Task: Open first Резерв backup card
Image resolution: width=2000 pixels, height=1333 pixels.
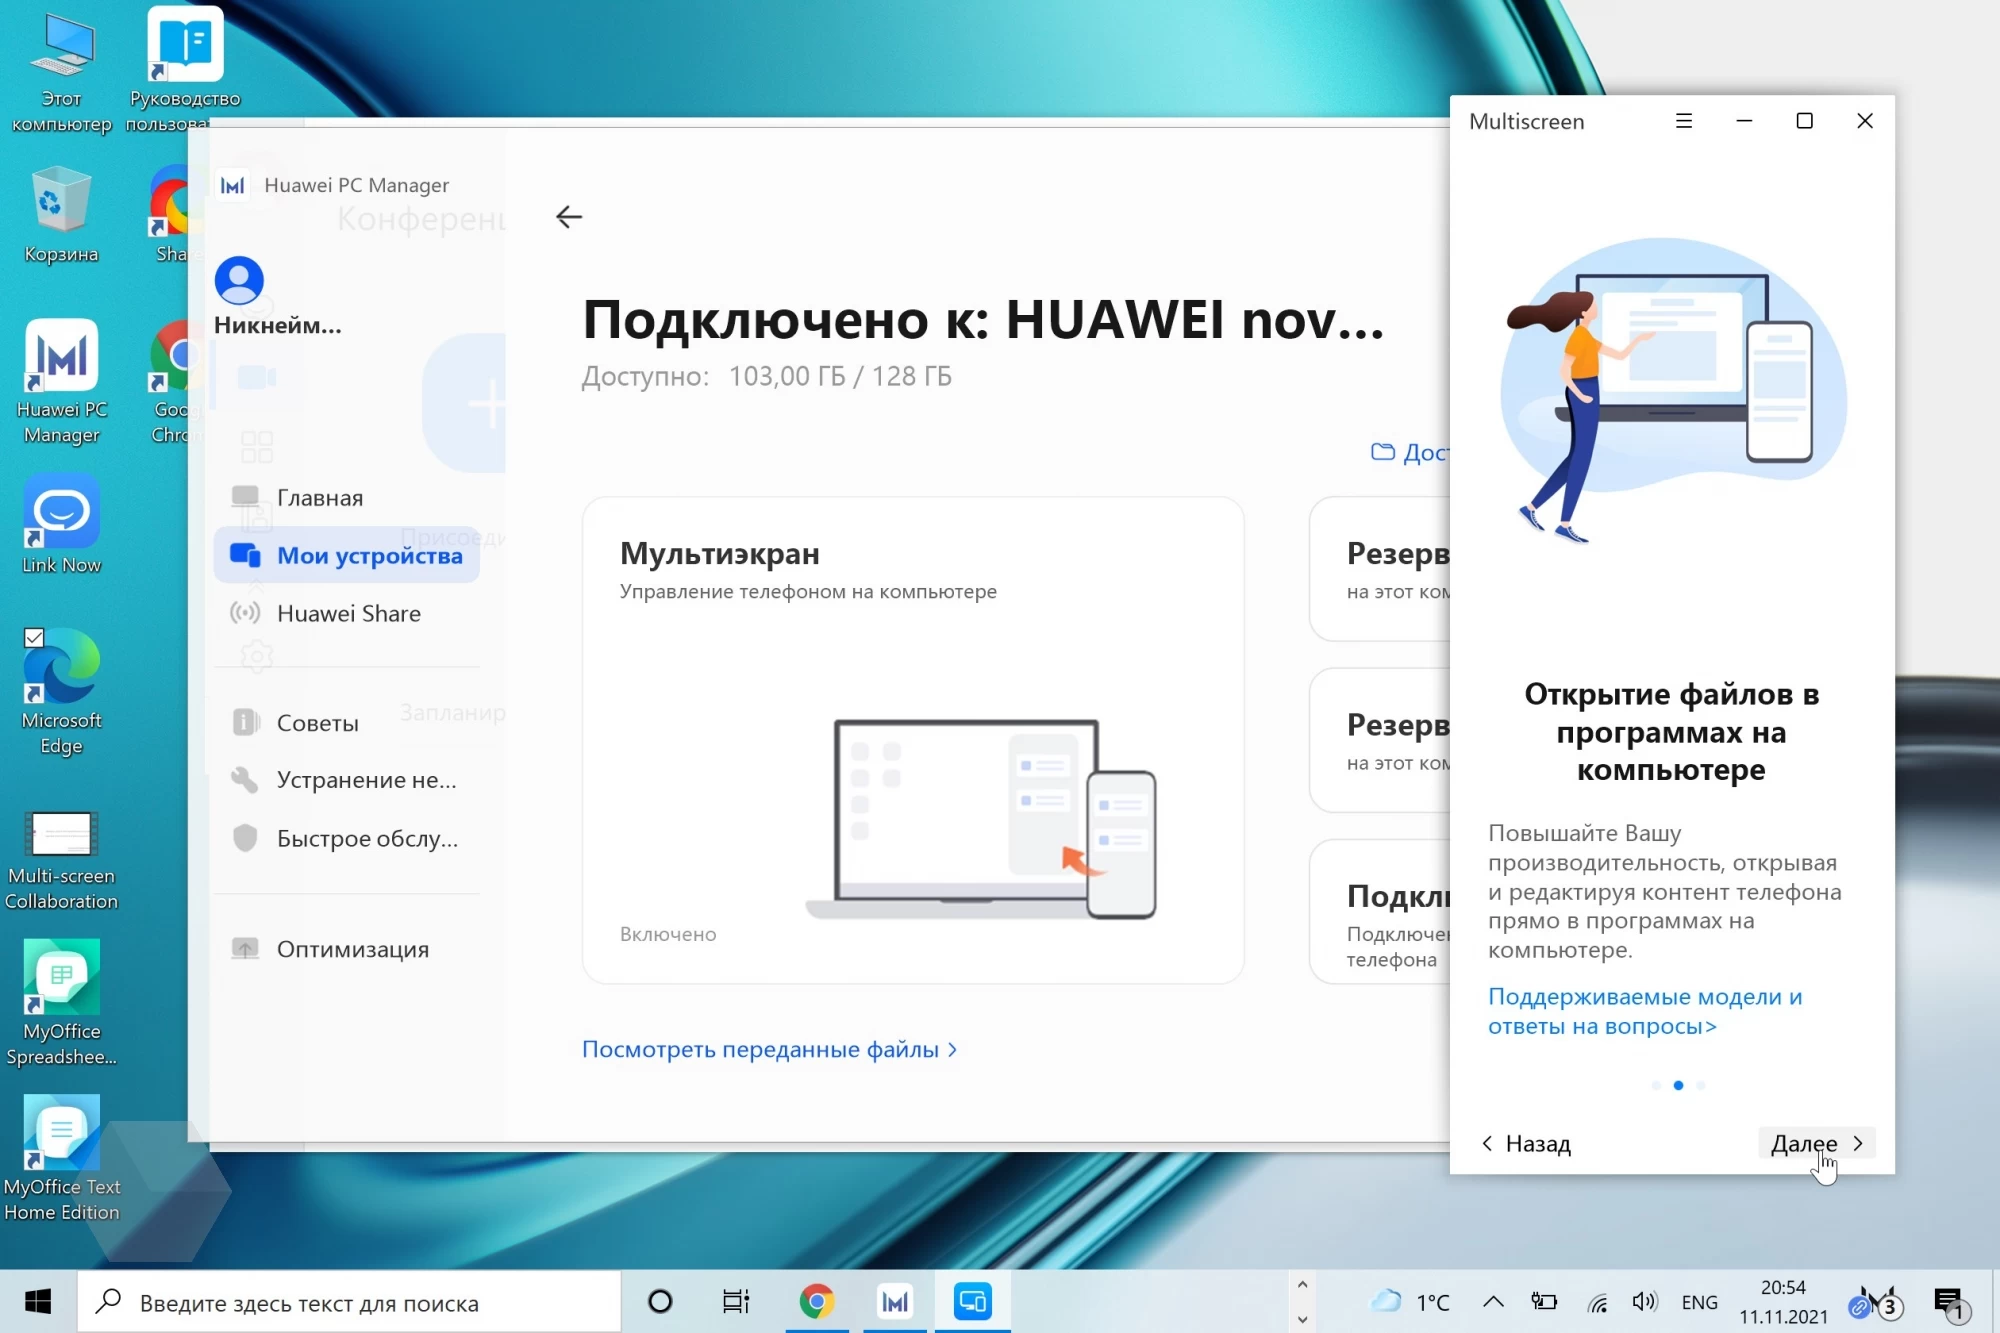Action: coord(1380,569)
